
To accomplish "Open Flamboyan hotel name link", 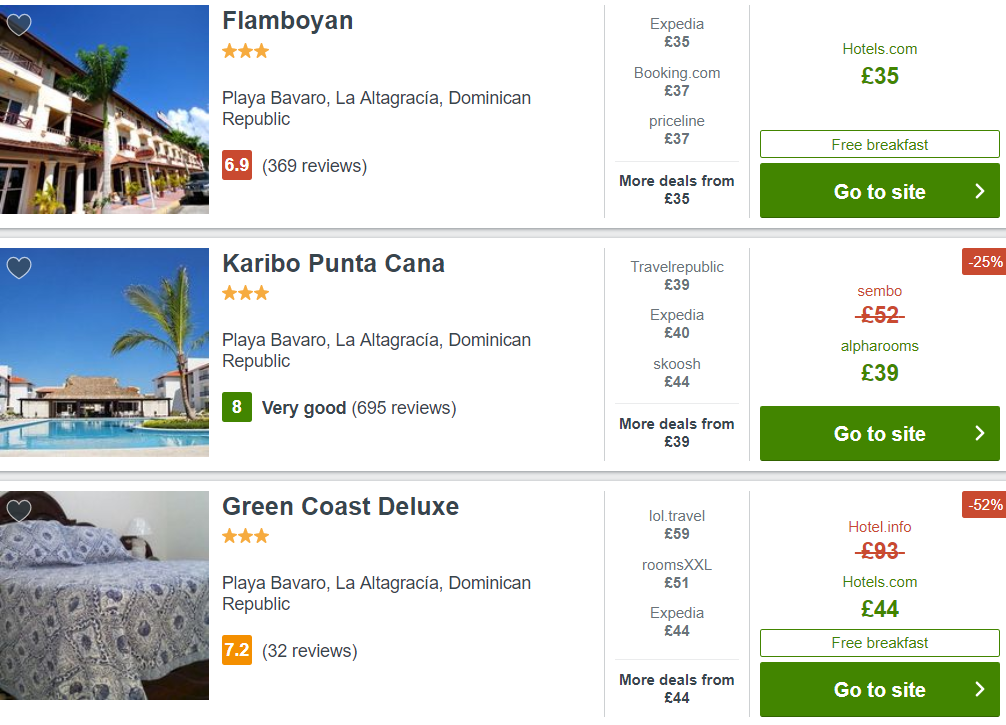I will point(287,21).
